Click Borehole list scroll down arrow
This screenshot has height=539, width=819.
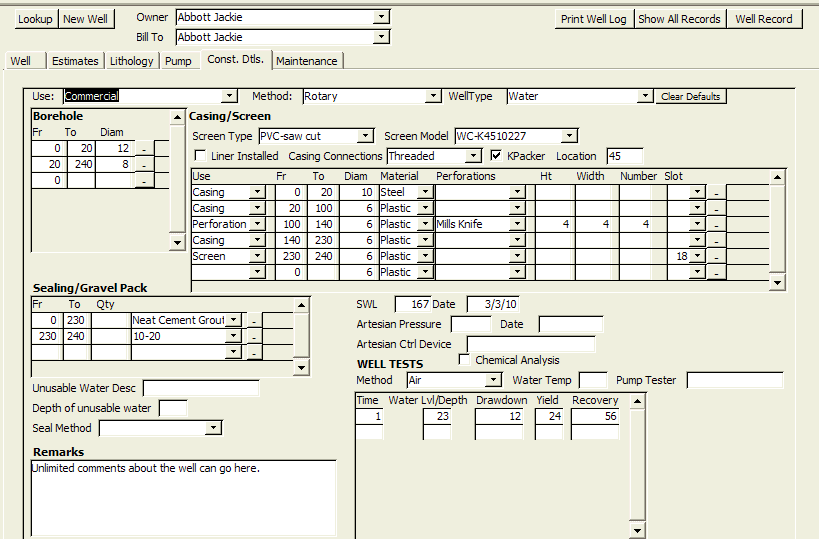coord(178,242)
